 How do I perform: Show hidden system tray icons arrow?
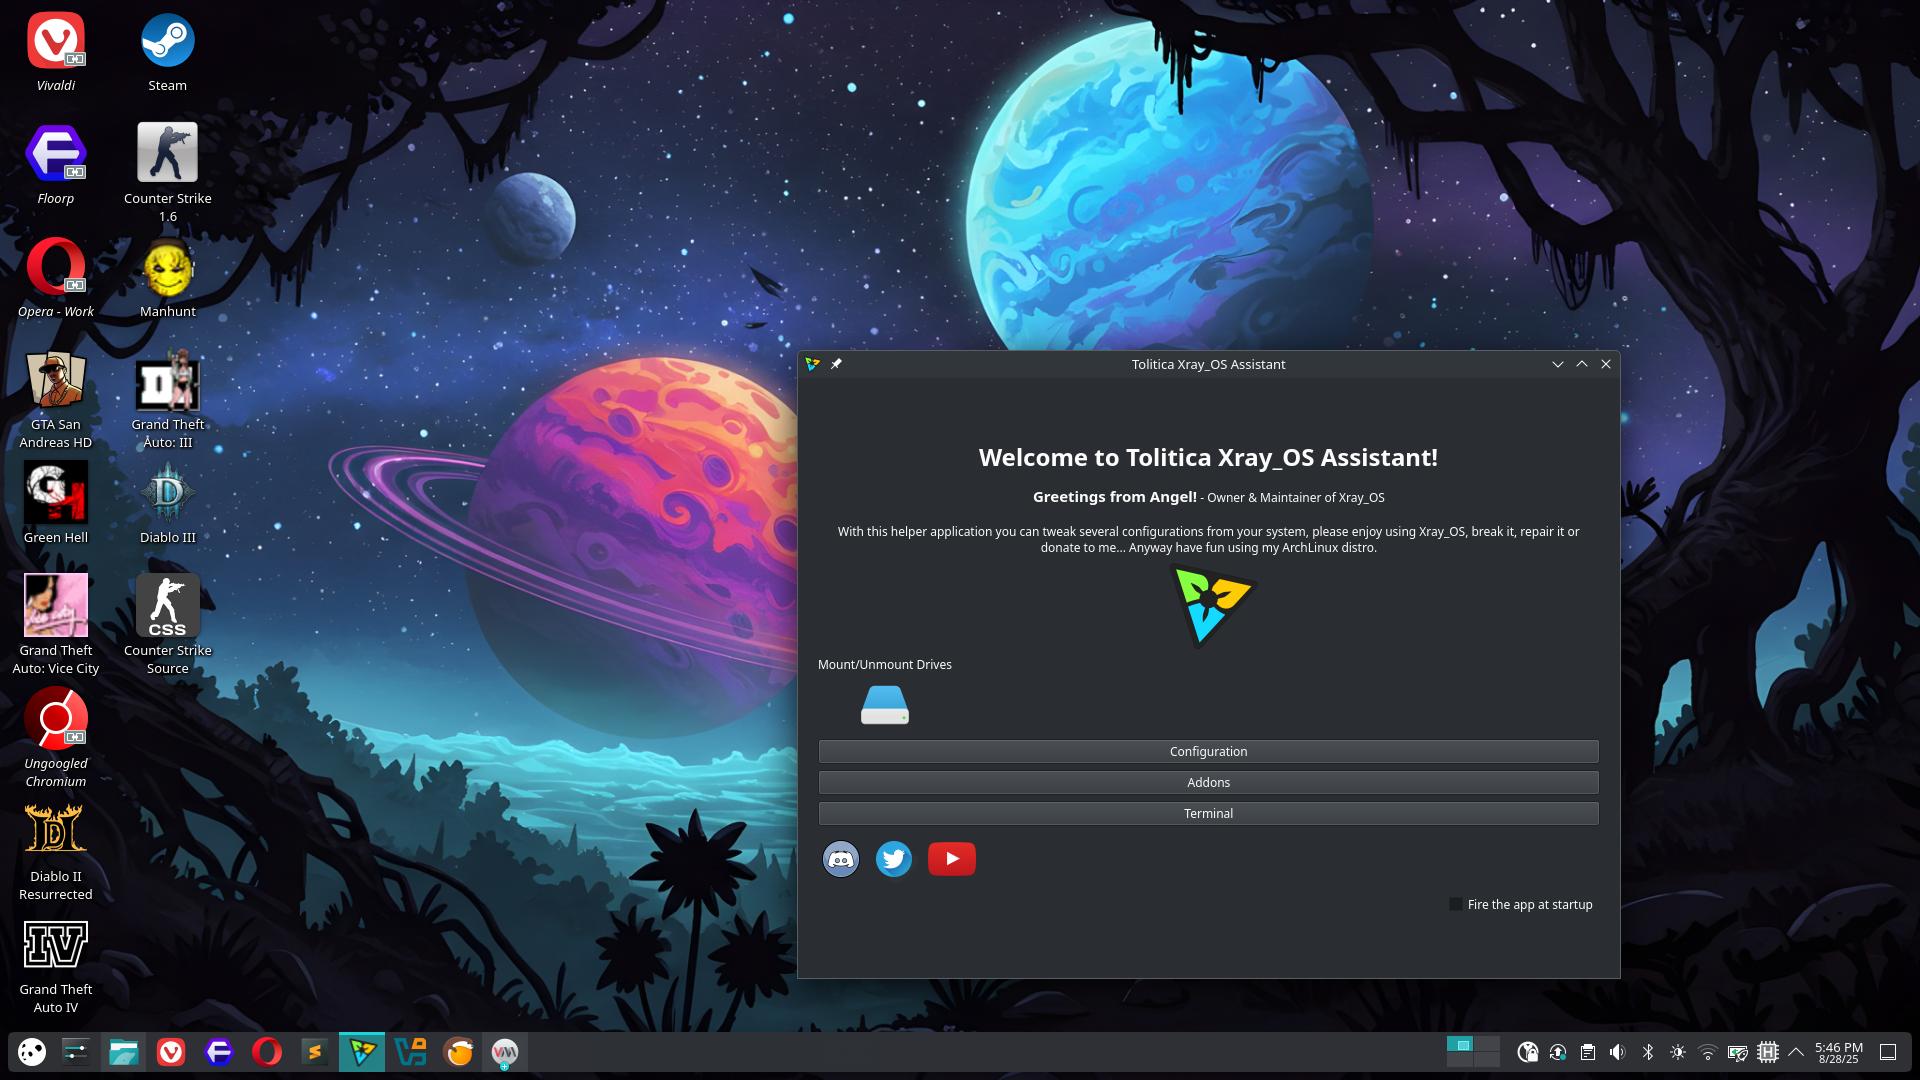pos(1796,1052)
